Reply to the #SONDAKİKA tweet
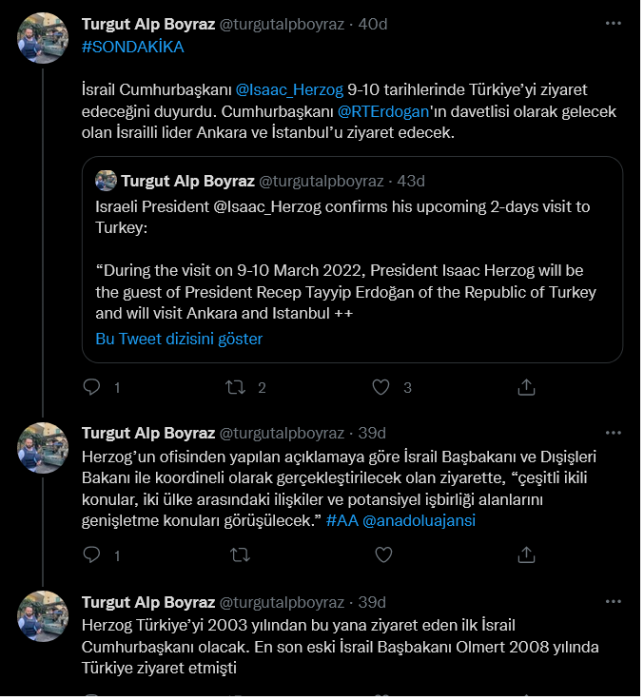 click(91, 387)
